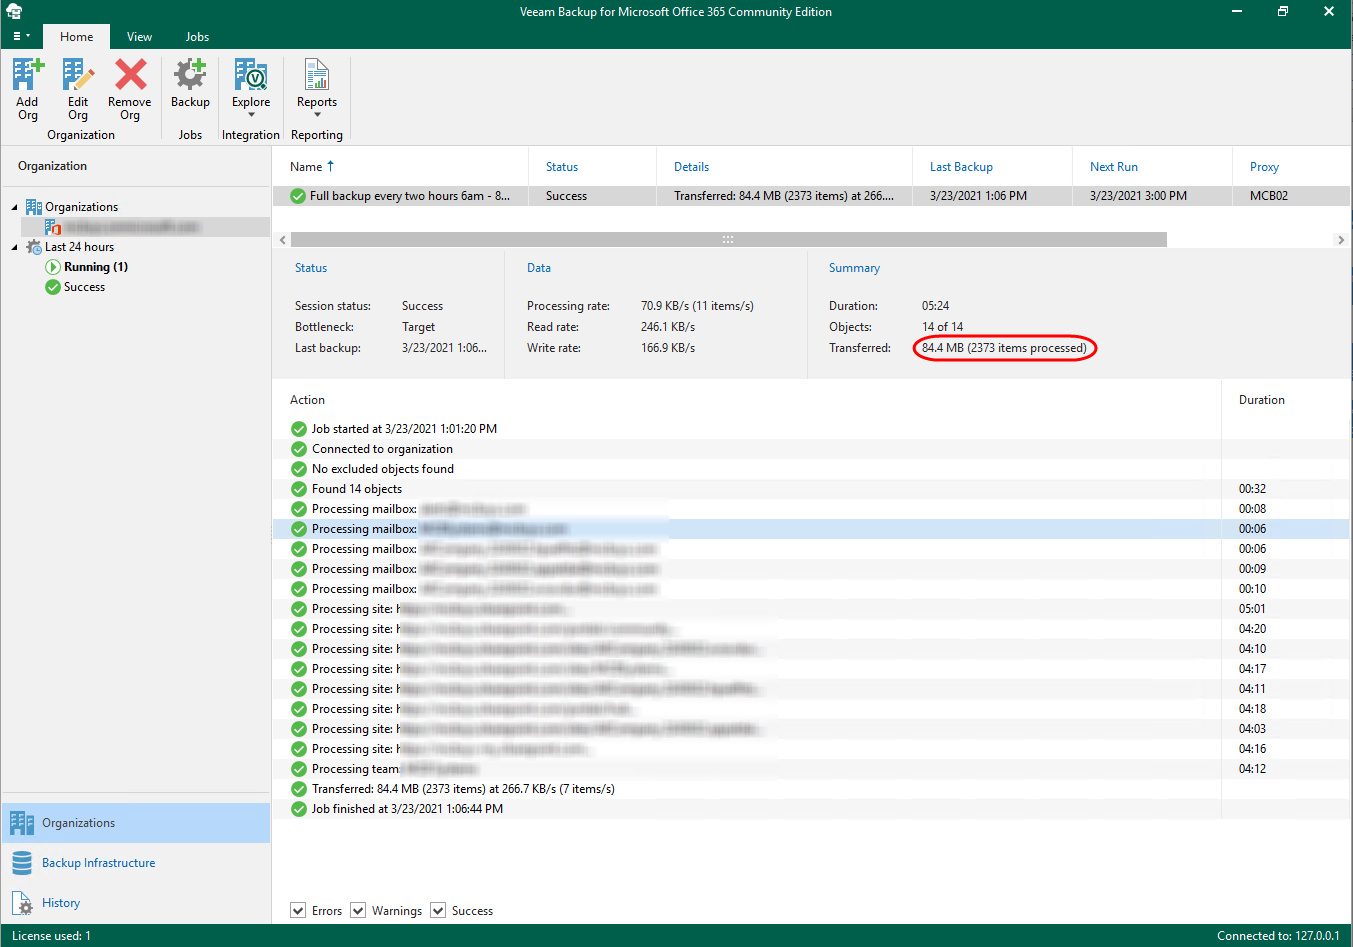
Task: Sort by the Last Backup column header
Action: pyautogui.click(x=992, y=167)
